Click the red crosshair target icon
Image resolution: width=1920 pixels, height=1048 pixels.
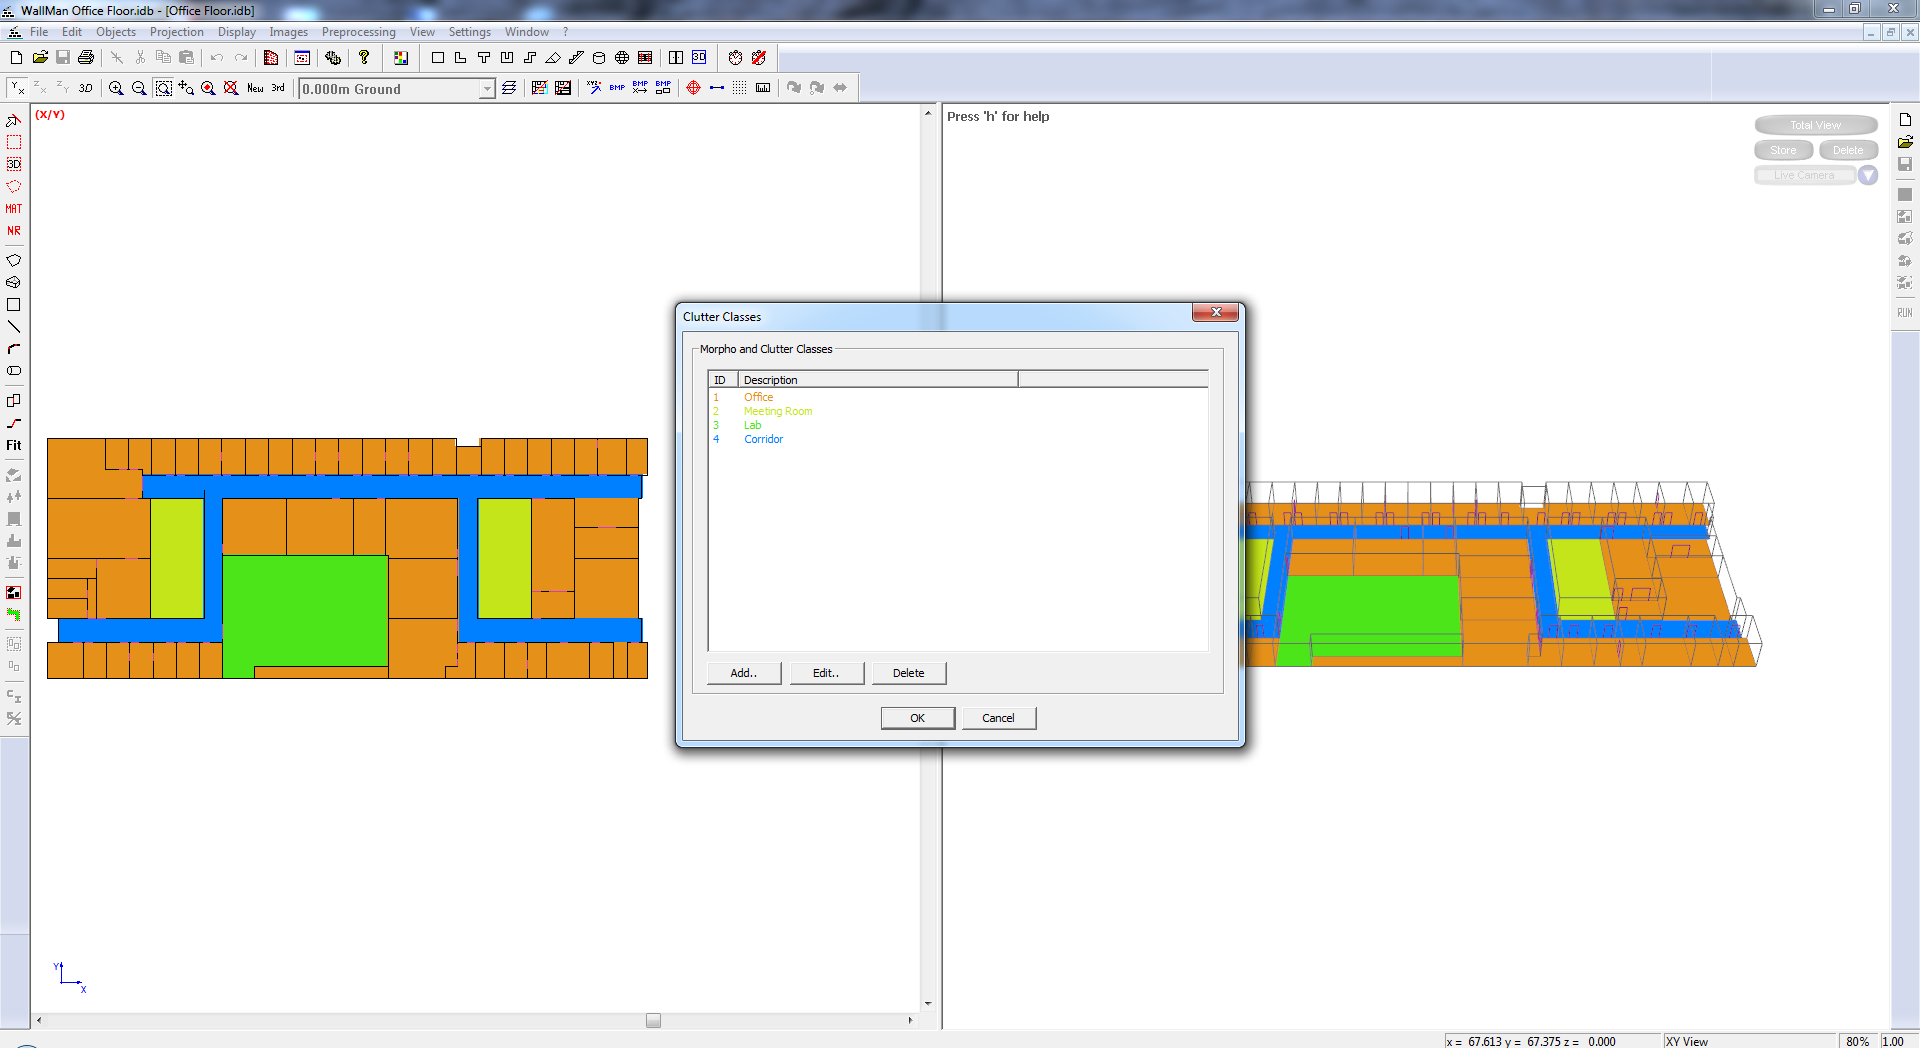[693, 89]
